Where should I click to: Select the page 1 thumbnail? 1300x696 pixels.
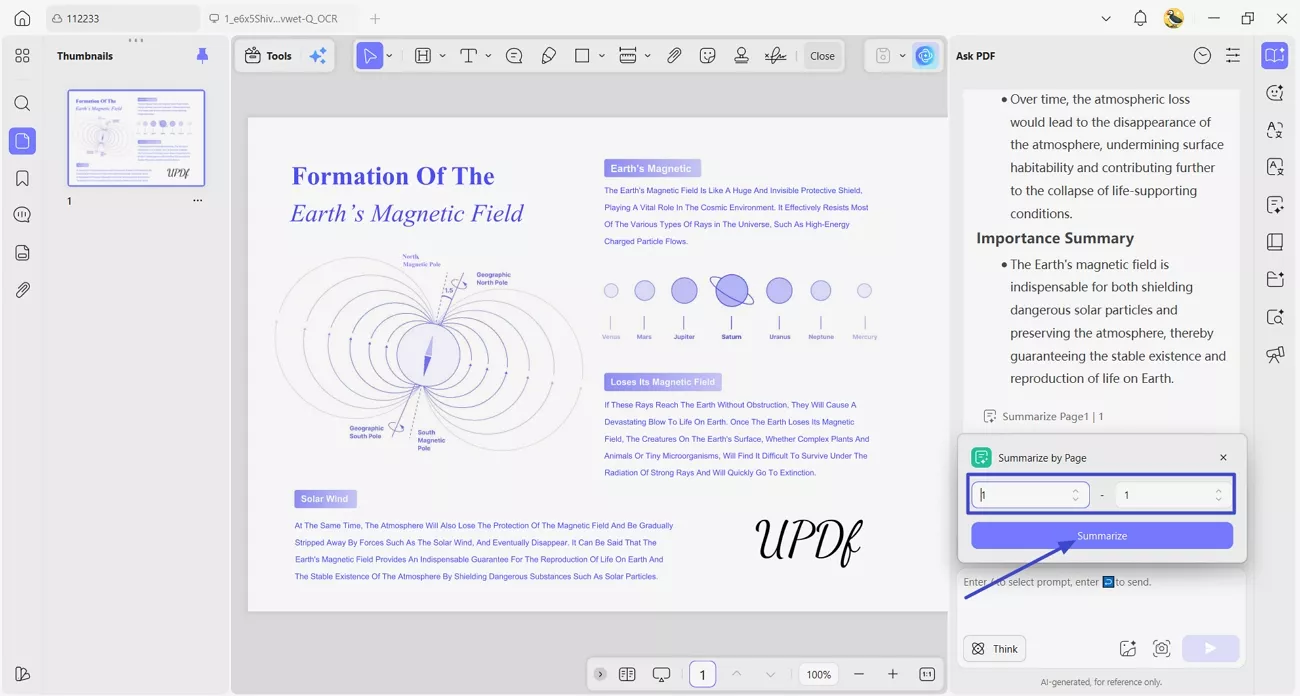pos(135,138)
